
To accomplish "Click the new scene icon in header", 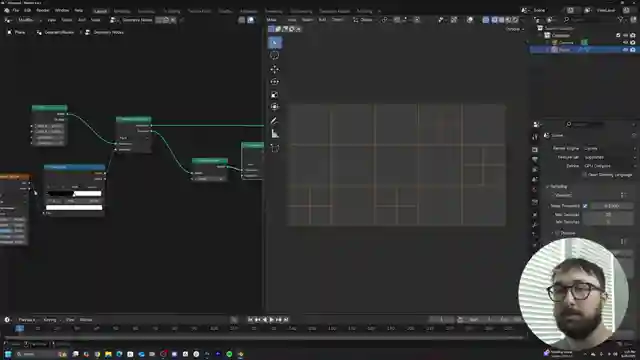I will point(571,10).
